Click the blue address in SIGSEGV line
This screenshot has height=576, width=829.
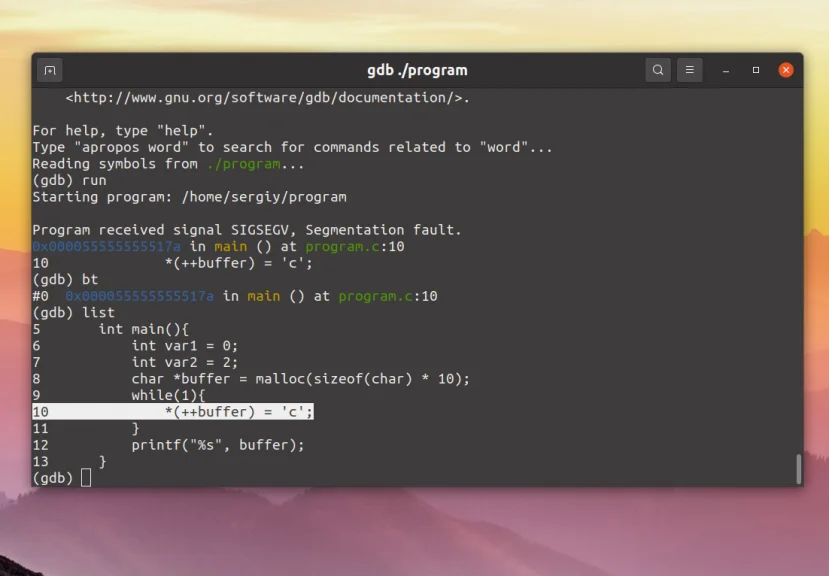coord(106,246)
